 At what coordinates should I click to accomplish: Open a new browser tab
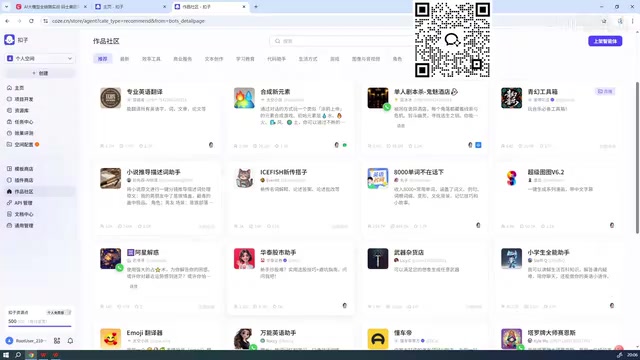coord(256,7)
